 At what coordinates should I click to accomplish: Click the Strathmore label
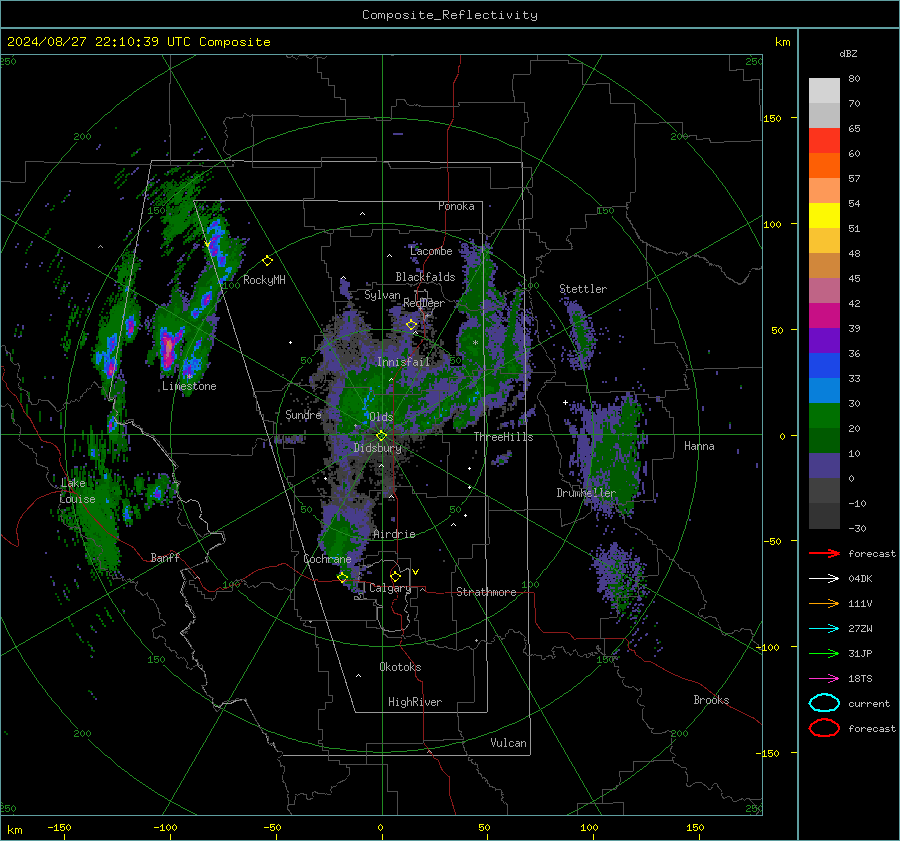[486, 592]
